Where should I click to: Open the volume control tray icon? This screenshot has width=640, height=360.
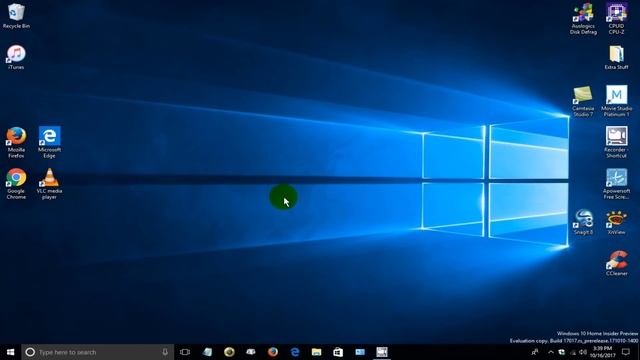click(583, 352)
